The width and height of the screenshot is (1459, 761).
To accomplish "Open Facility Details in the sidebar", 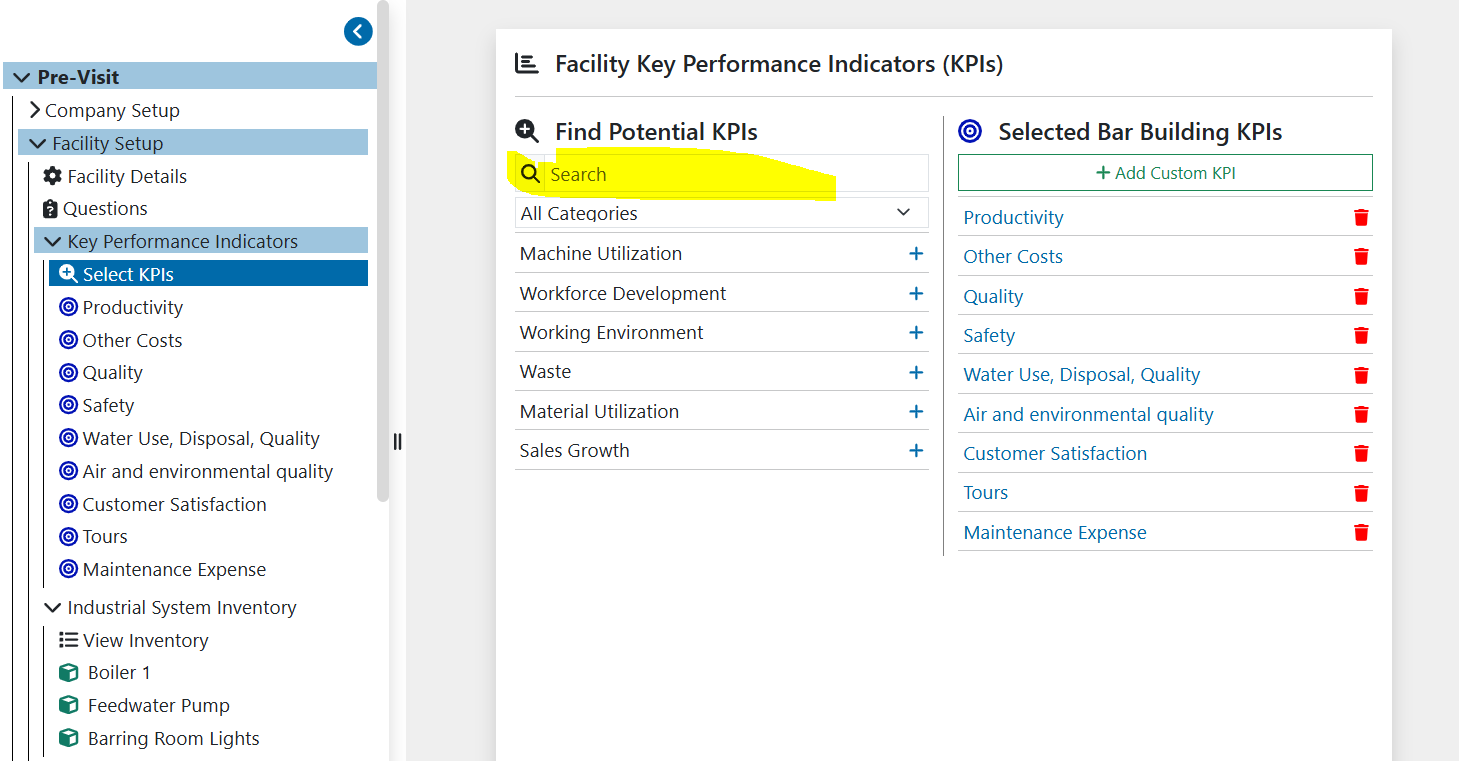I will [x=126, y=176].
